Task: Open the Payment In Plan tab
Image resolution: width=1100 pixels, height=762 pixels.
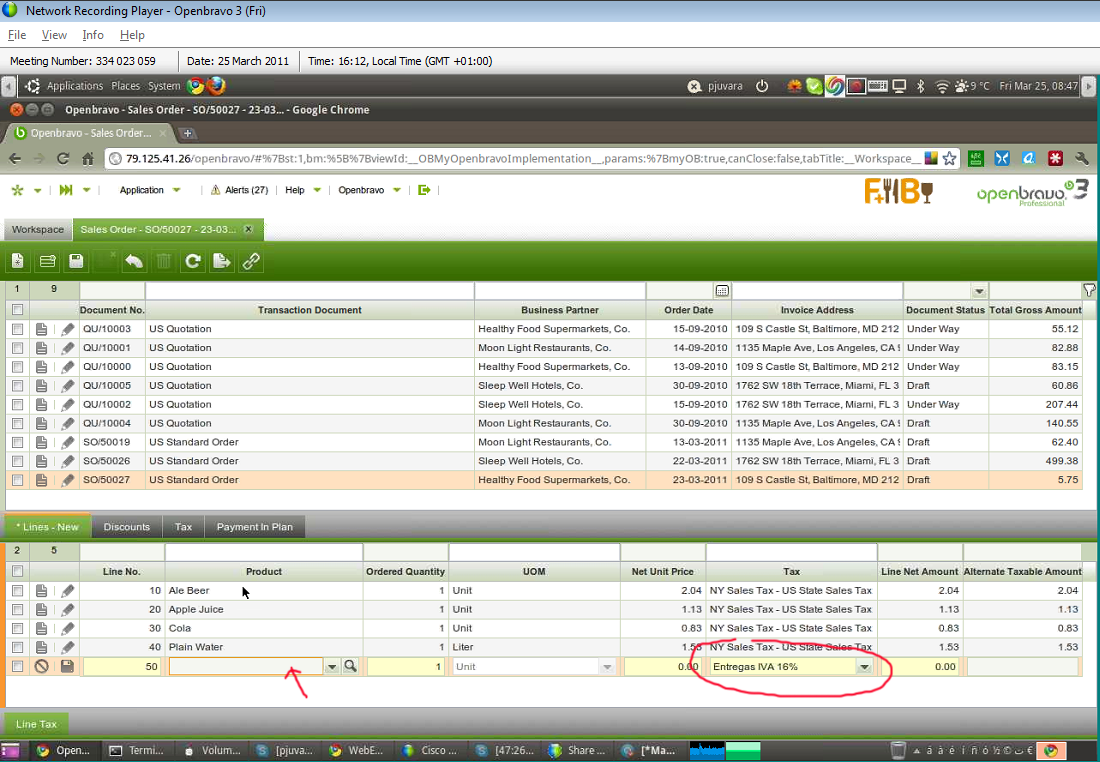Action: (x=255, y=527)
